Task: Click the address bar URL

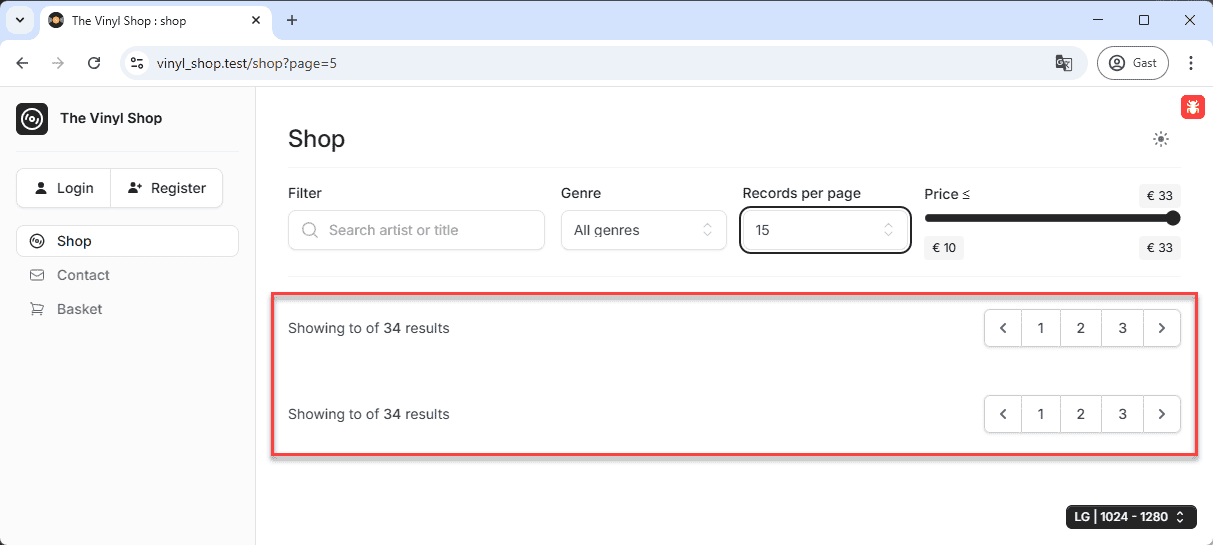Action: click(247, 63)
